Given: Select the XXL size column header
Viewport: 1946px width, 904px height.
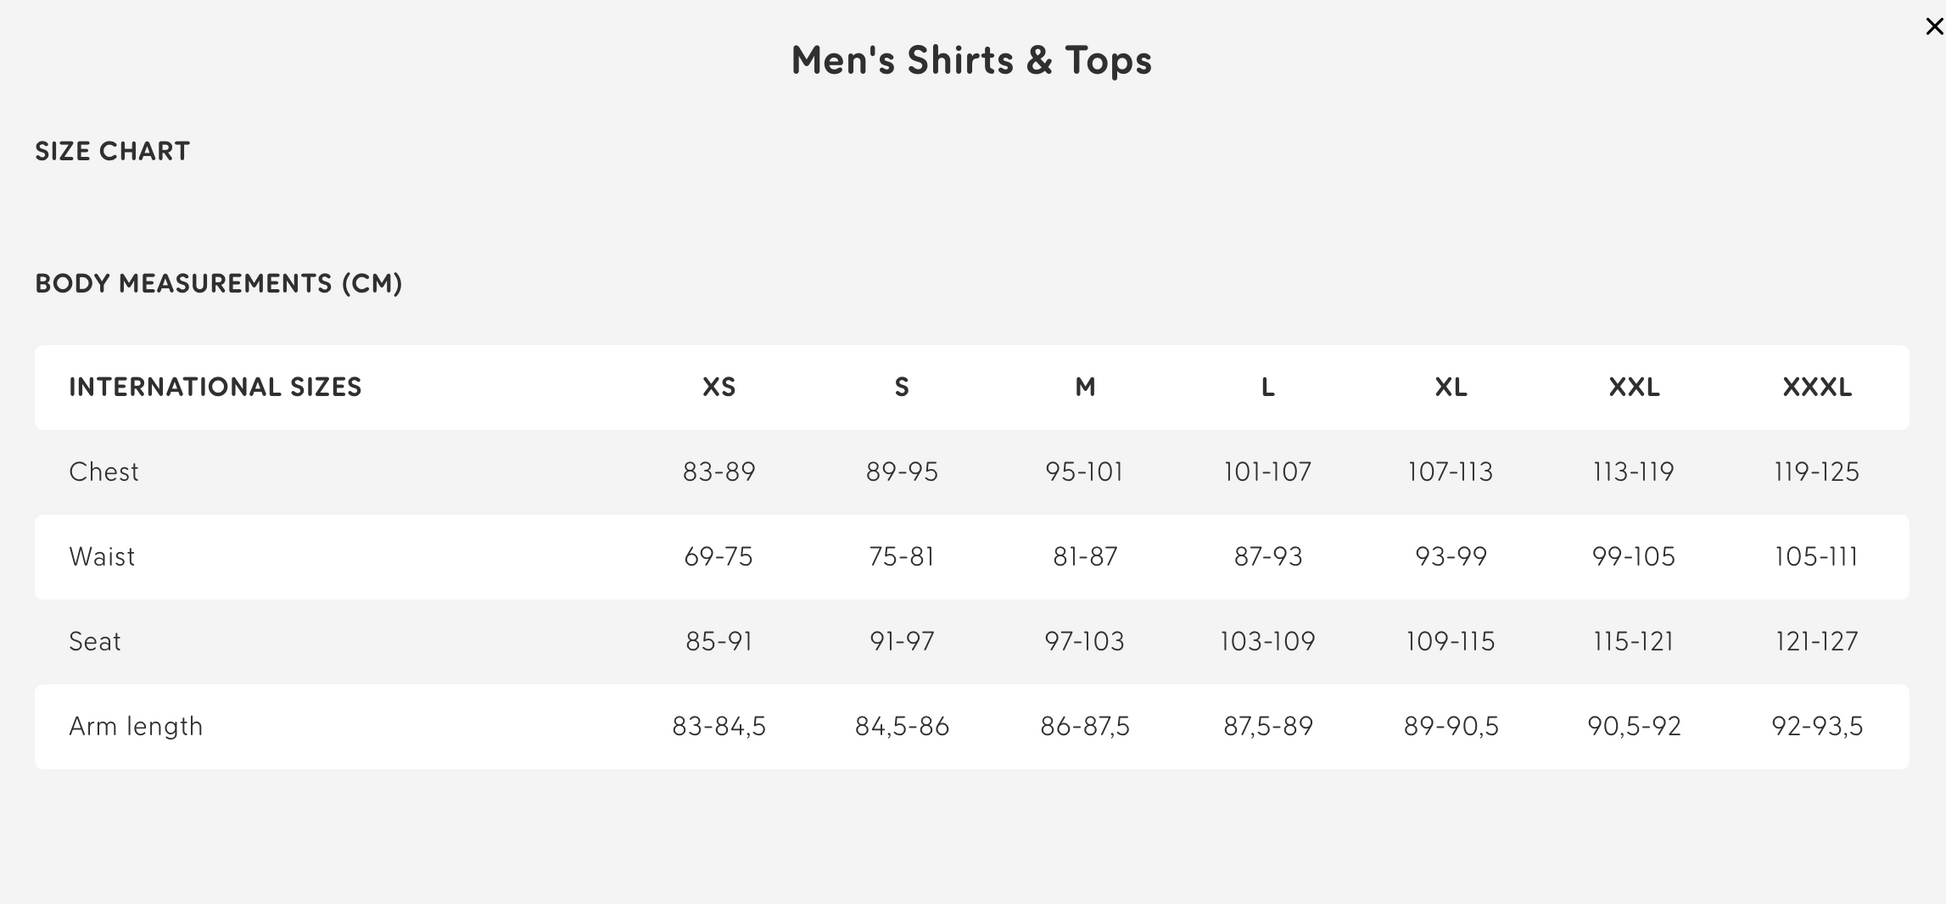Looking at the screenshot, I should coord(1633,388).
